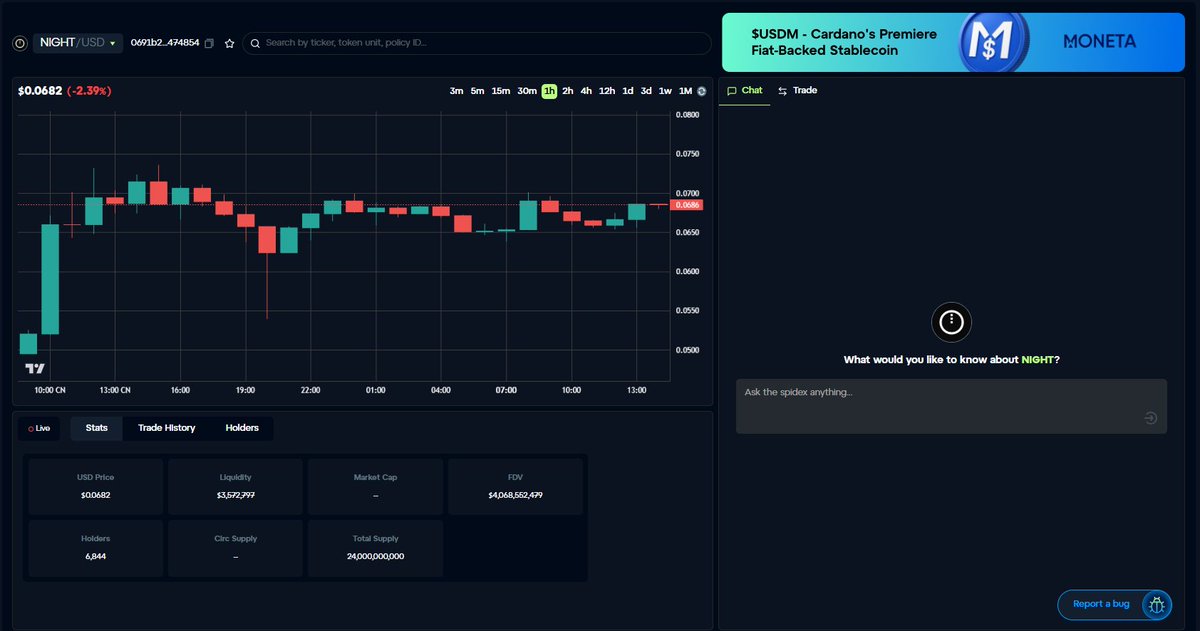Click the search magnifier icon
The image size is (1200, 631).
pyautogui.click(x=255, y=43)
